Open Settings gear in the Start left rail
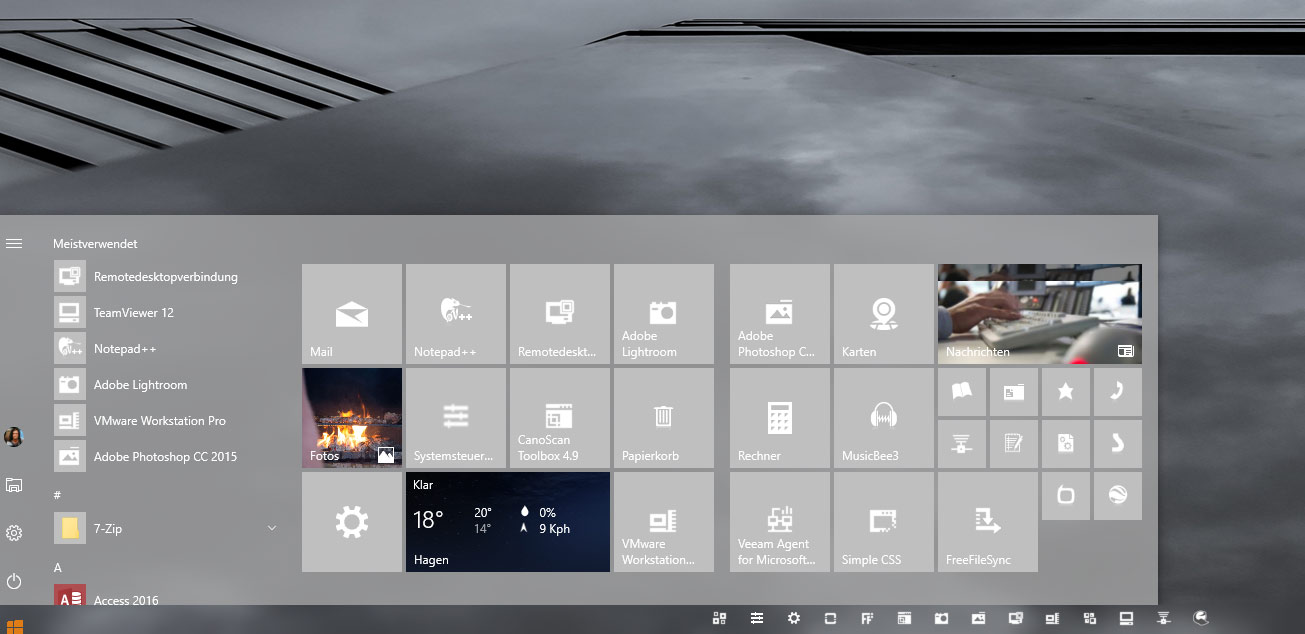This screenshot has width=1305, height=634. coord(14,533)
